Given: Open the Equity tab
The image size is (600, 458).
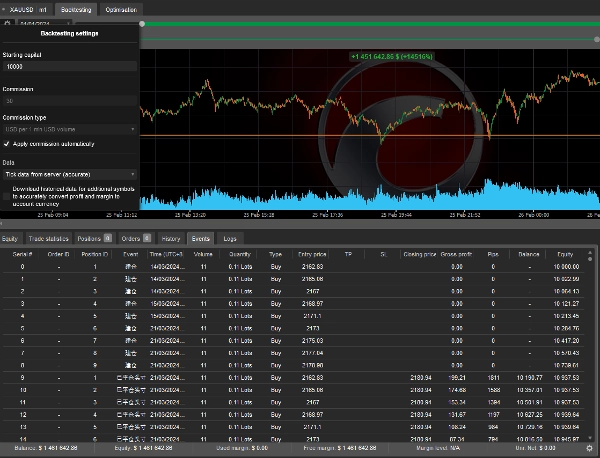Looking at the screenshot, I should click(x=10, y=239).
